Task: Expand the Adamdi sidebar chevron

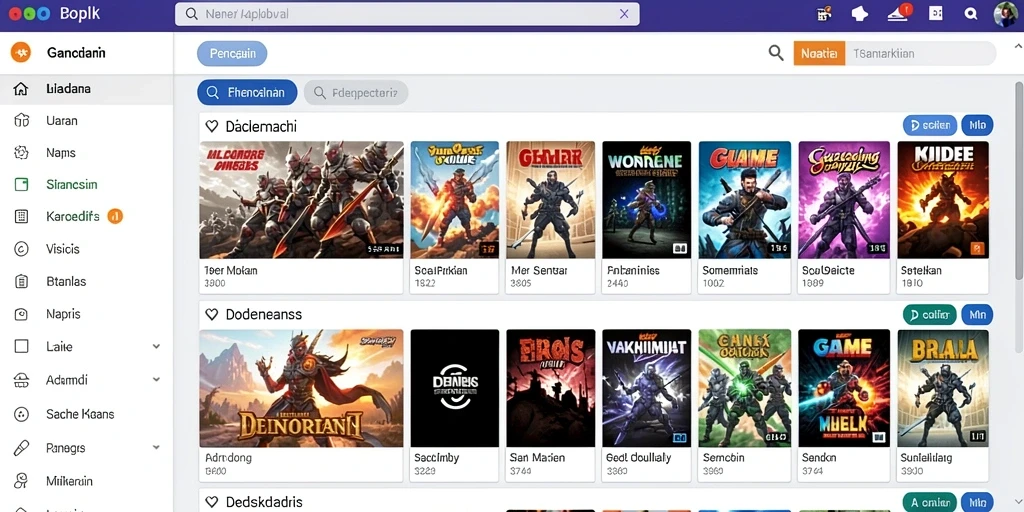Action: (156, 379)
